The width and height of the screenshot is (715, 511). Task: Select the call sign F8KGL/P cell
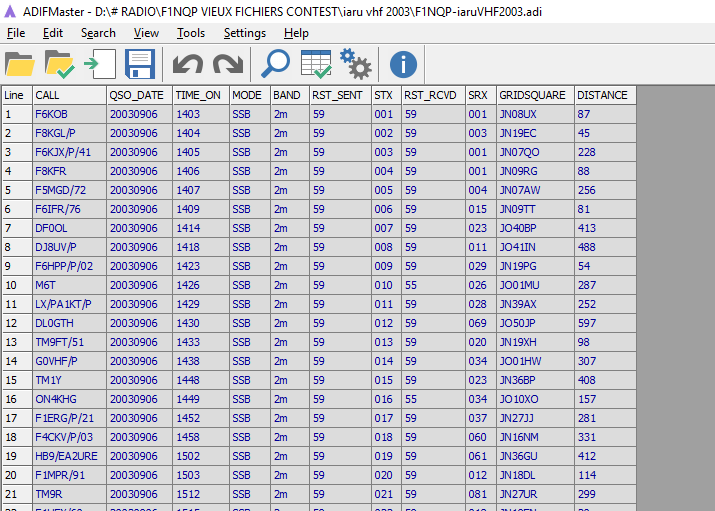click(x=69, y=134)
